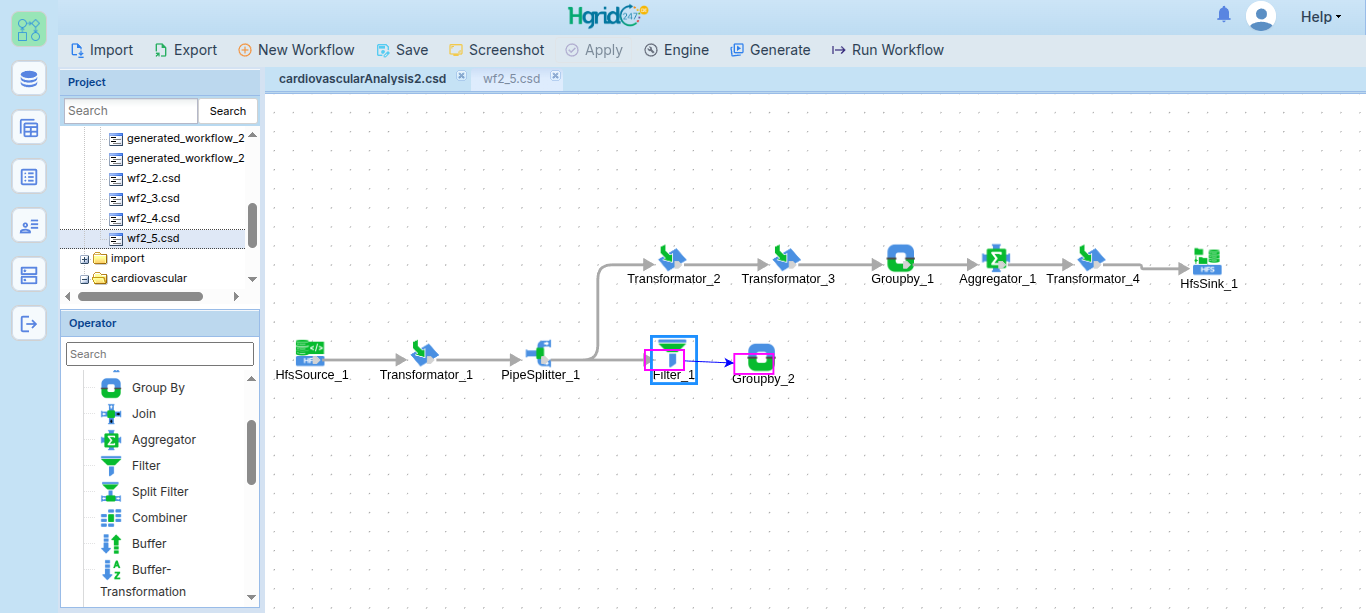Click the Operator list vertical scrollbar

[252, 452]
